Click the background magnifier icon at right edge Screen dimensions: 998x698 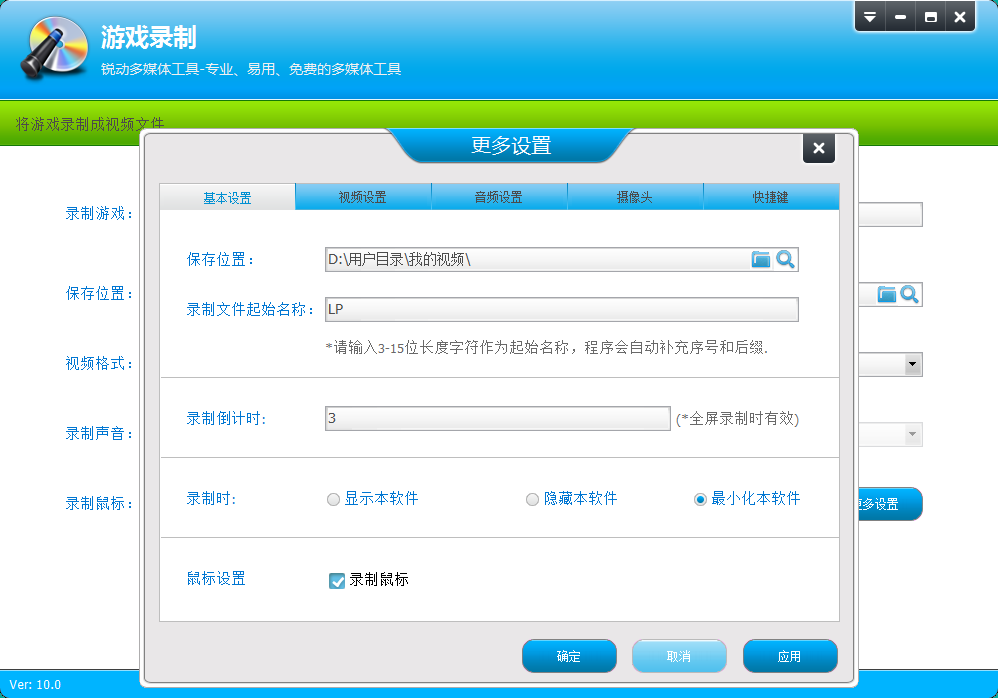click(909, 294)
